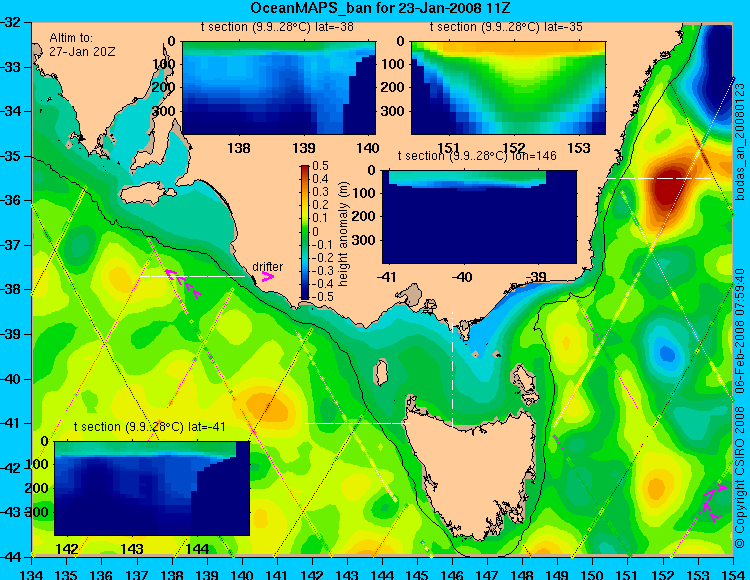
Task: Open the temperature section inset for lat=-35
Action: pyautogui.click(x=508, y=88)
